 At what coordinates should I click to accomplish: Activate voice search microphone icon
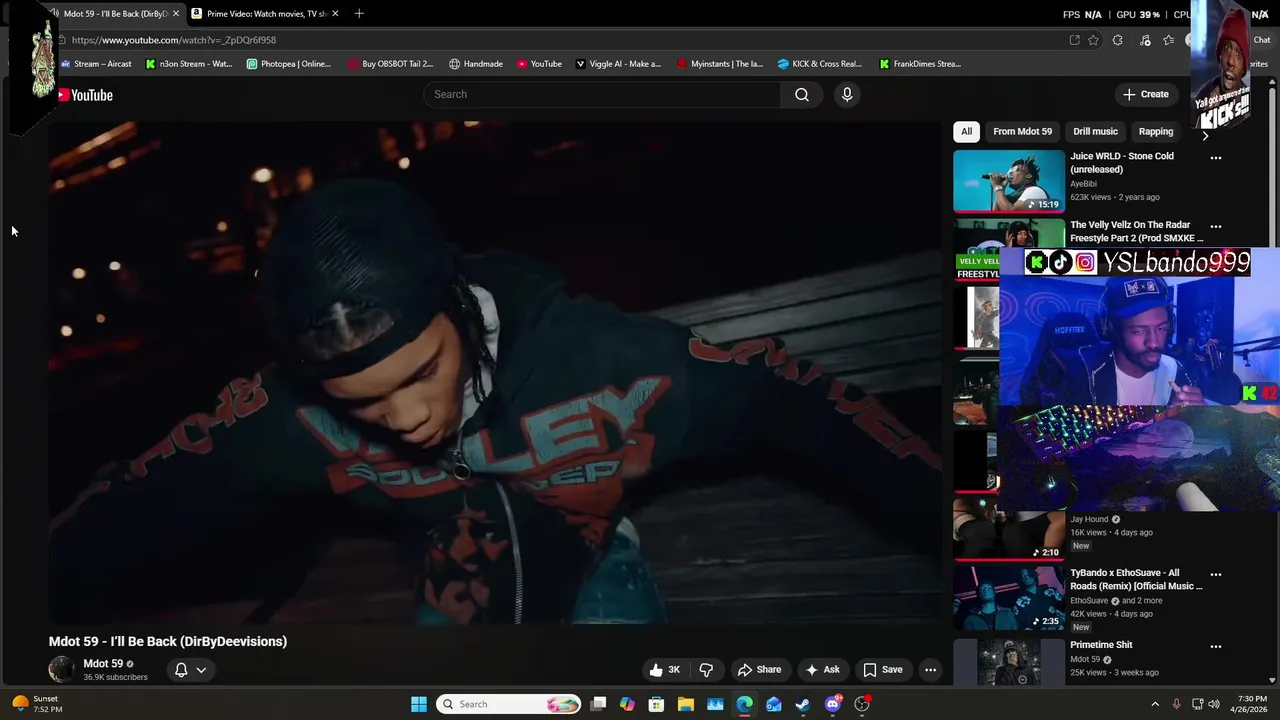pyautogui.click(x=847, y=94)
